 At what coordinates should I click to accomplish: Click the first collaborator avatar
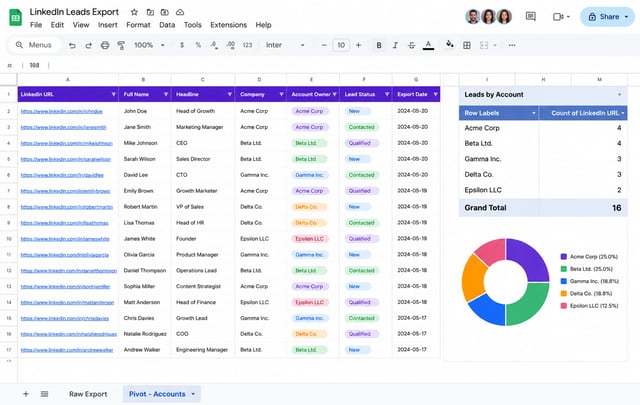(473, 17)
